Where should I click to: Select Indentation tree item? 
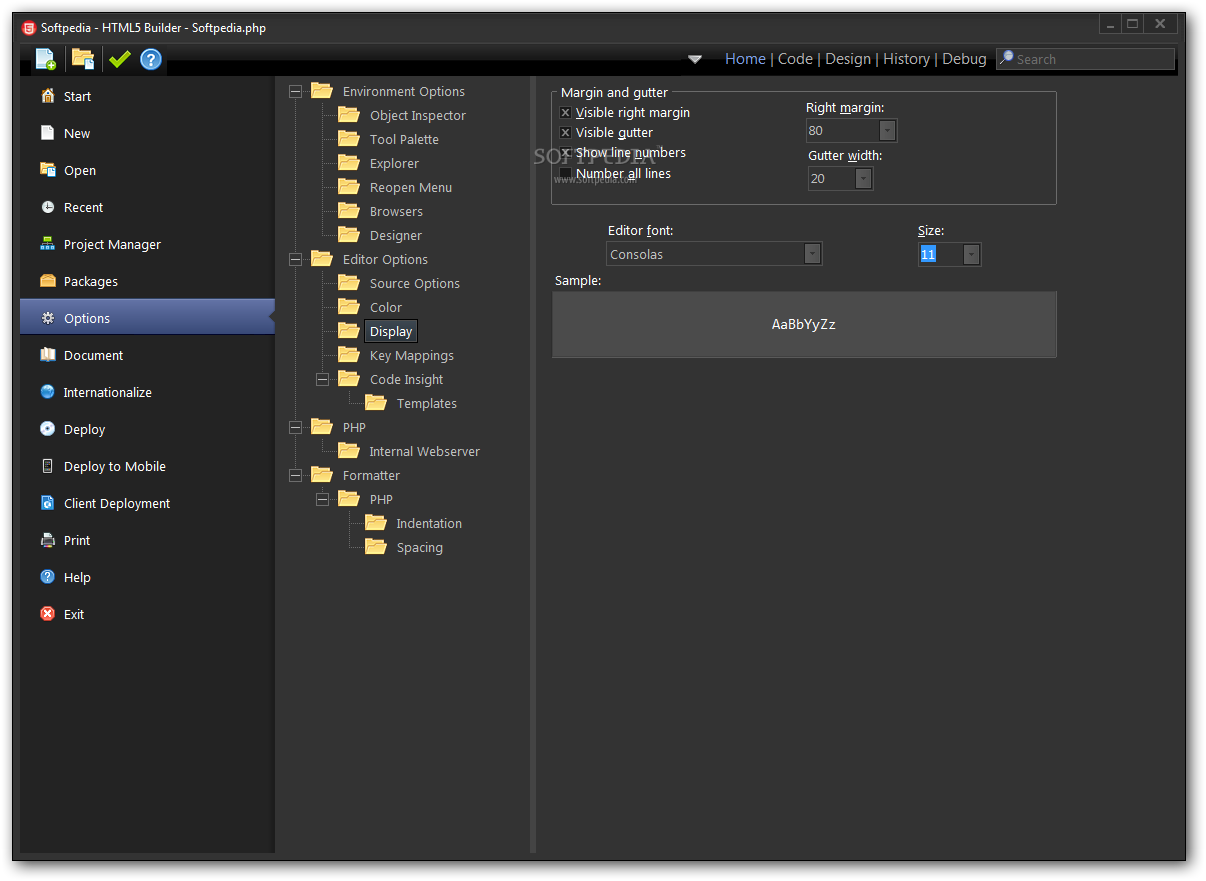429,523
